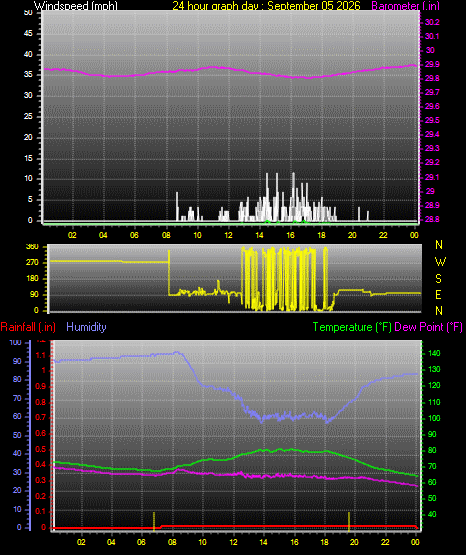Image resolution: width=466 pixels, height=555 pixels.
Task: Click the '29.9' barometer axis value
Action: (432, 64)
